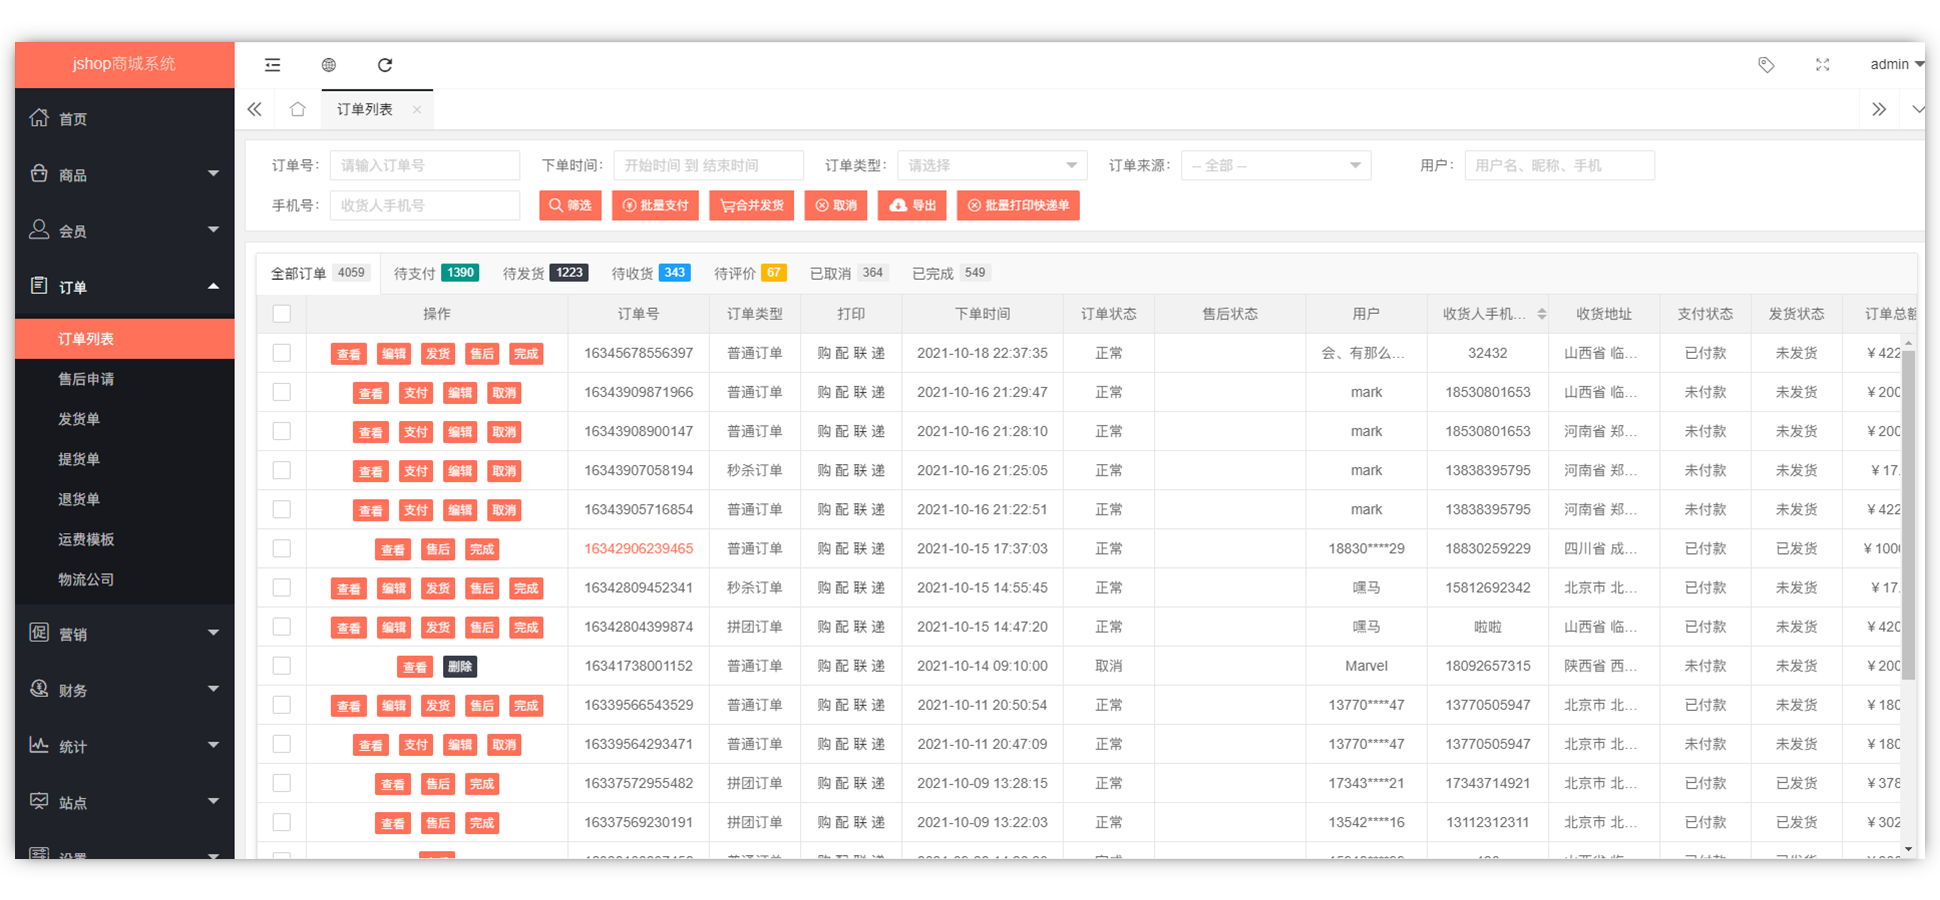Image resolution: width=1940 pixels, height=900 pixels.
Task: Open order link 16342906239465
Action: [638, 549]
